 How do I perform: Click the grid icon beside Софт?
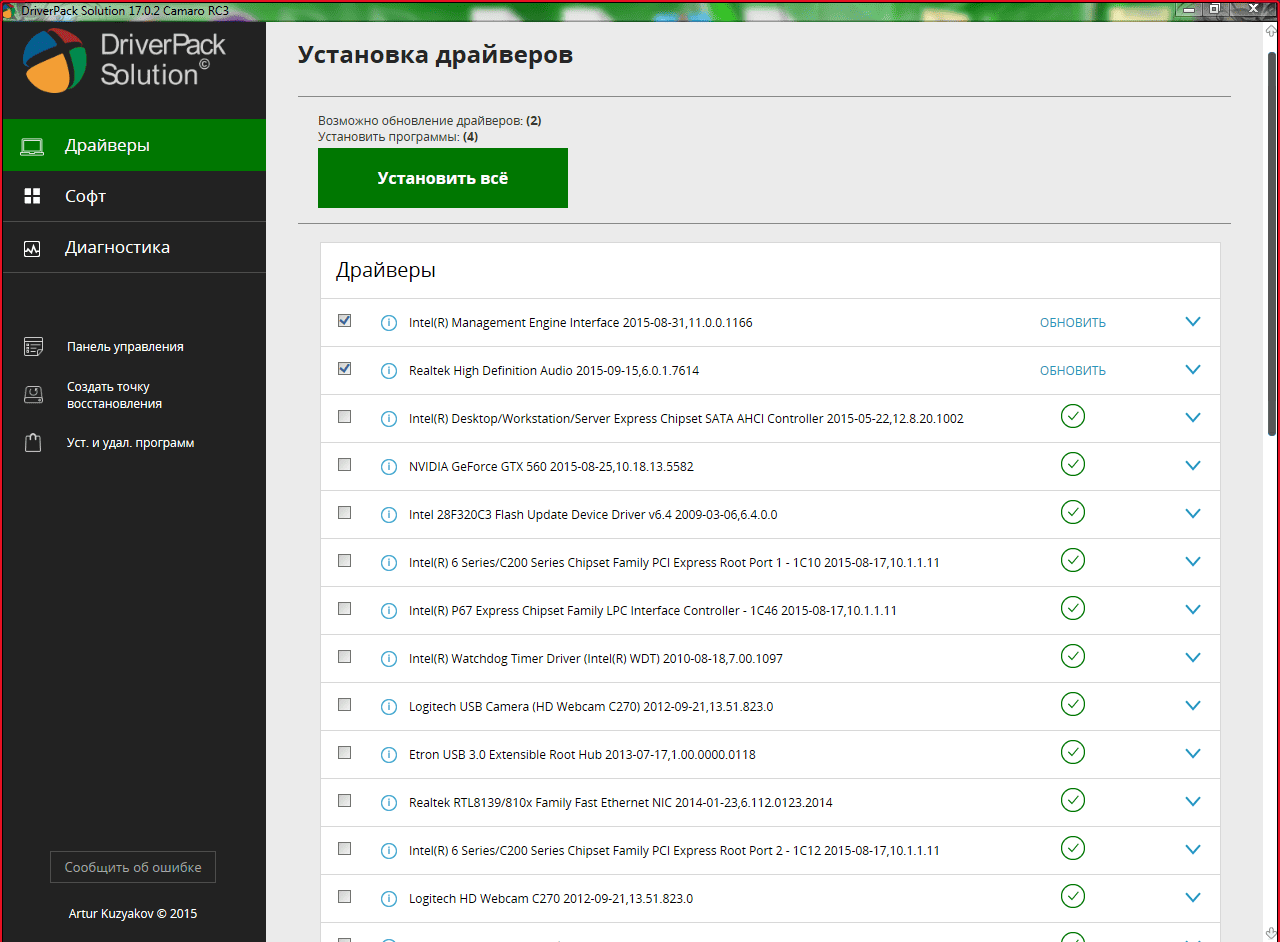point(33,196)
